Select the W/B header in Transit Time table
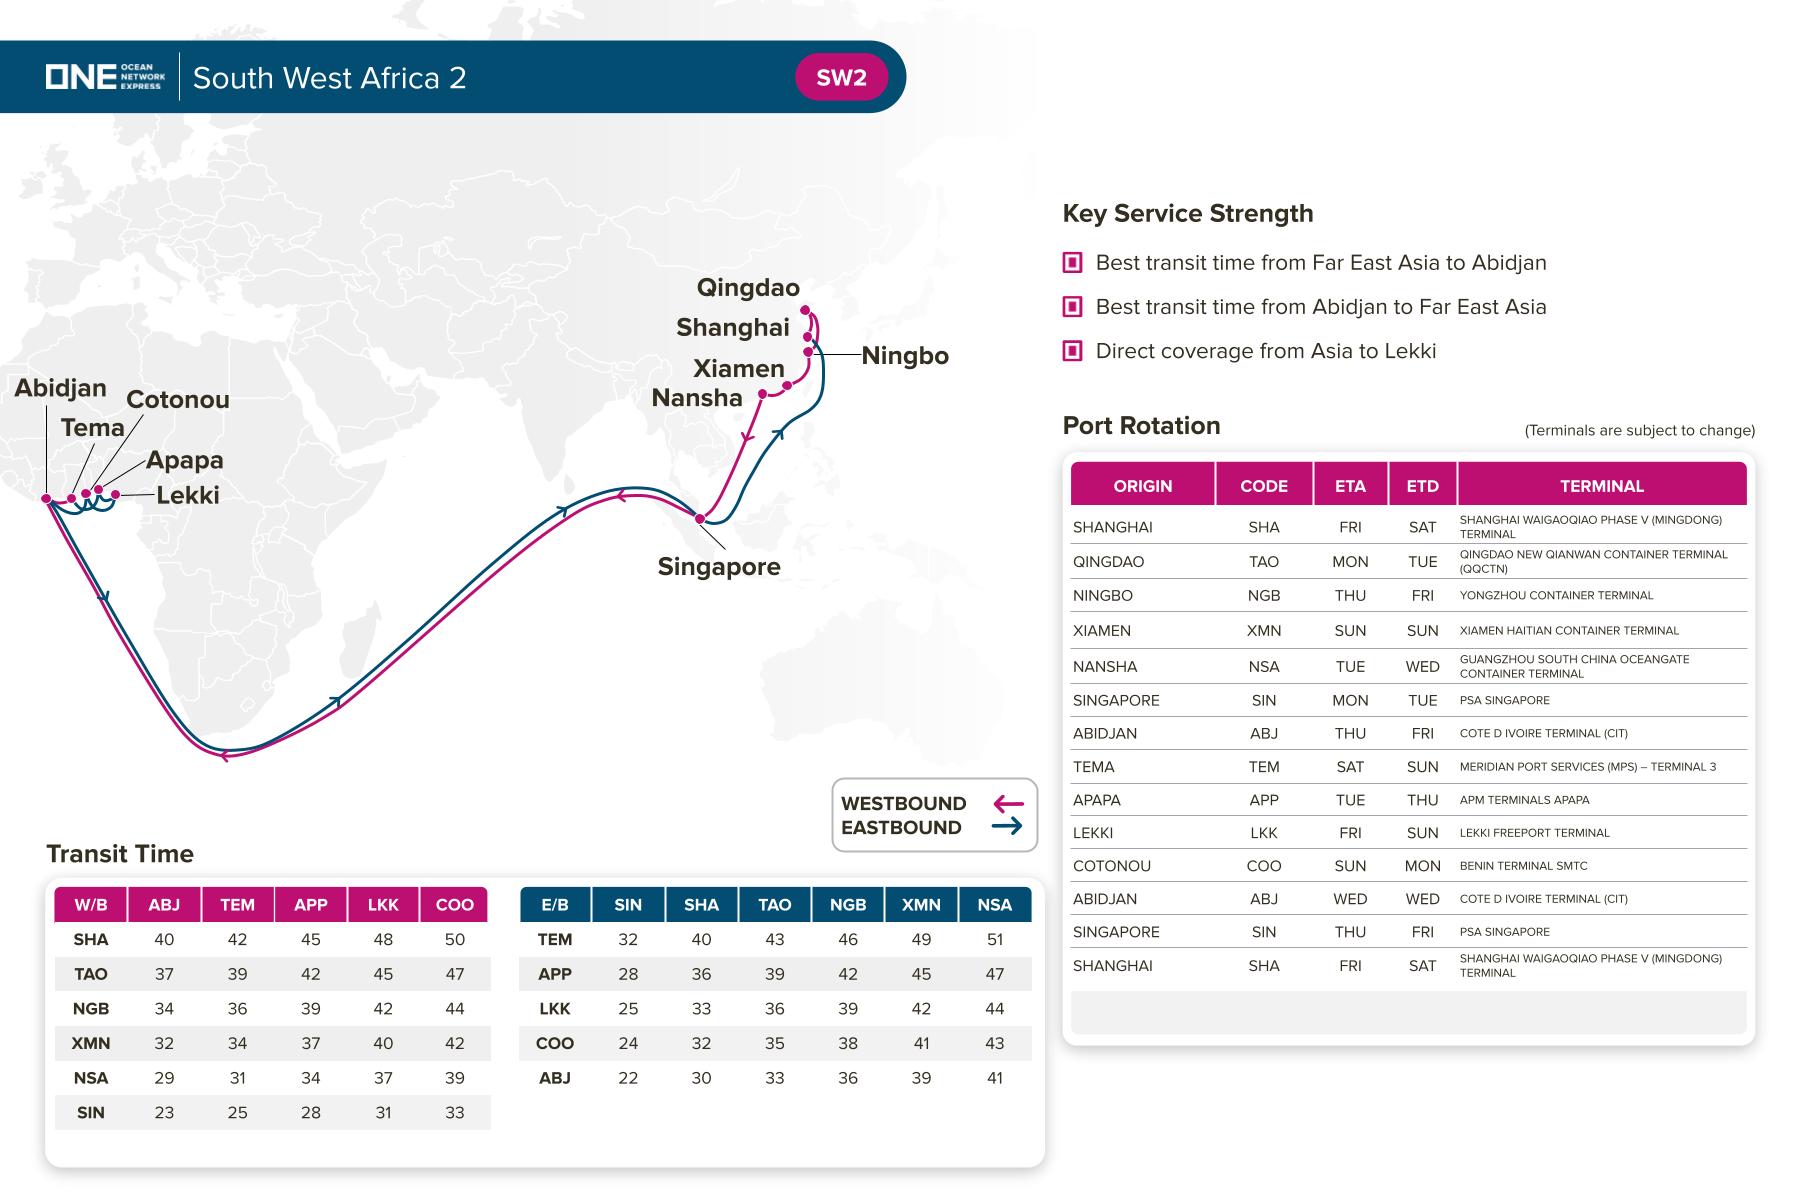 click(91, 904)
